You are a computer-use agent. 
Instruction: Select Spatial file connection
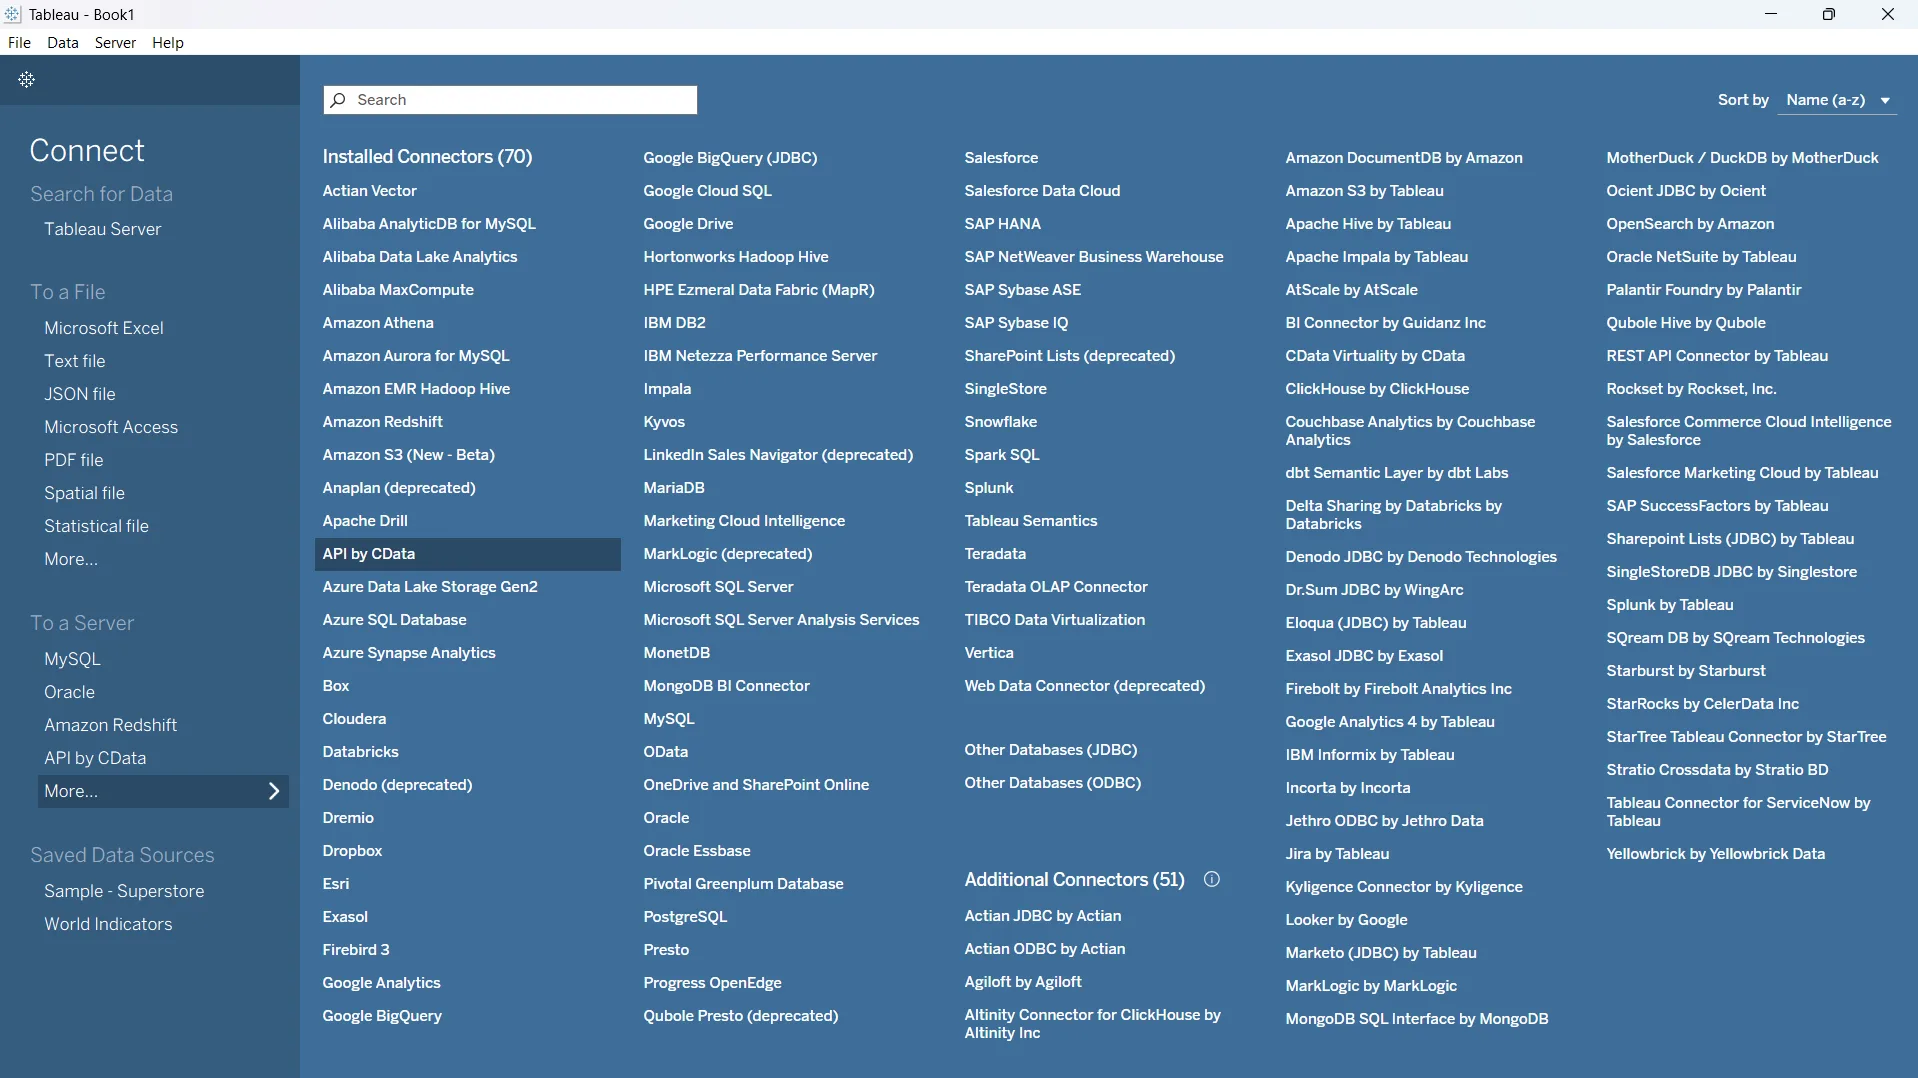pyautogui.click(x=84, y=493)
